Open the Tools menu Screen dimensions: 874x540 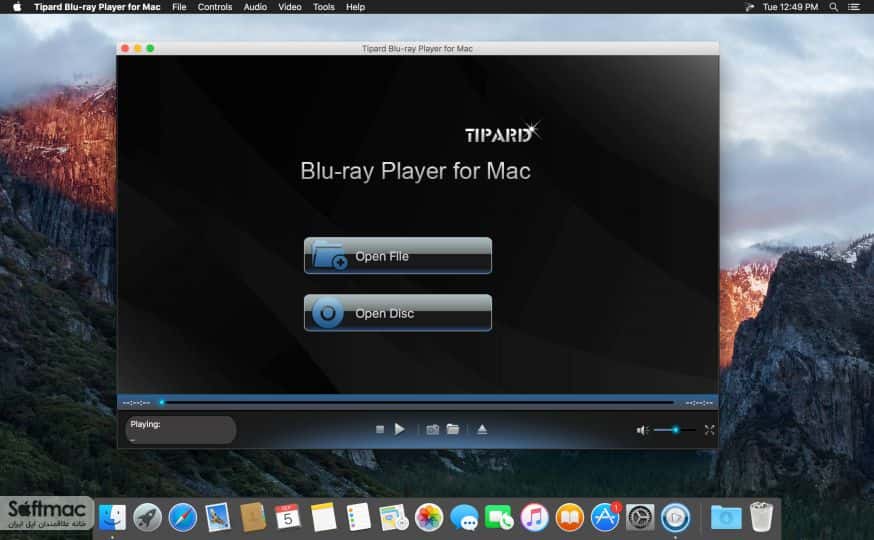tap(323, 7)
